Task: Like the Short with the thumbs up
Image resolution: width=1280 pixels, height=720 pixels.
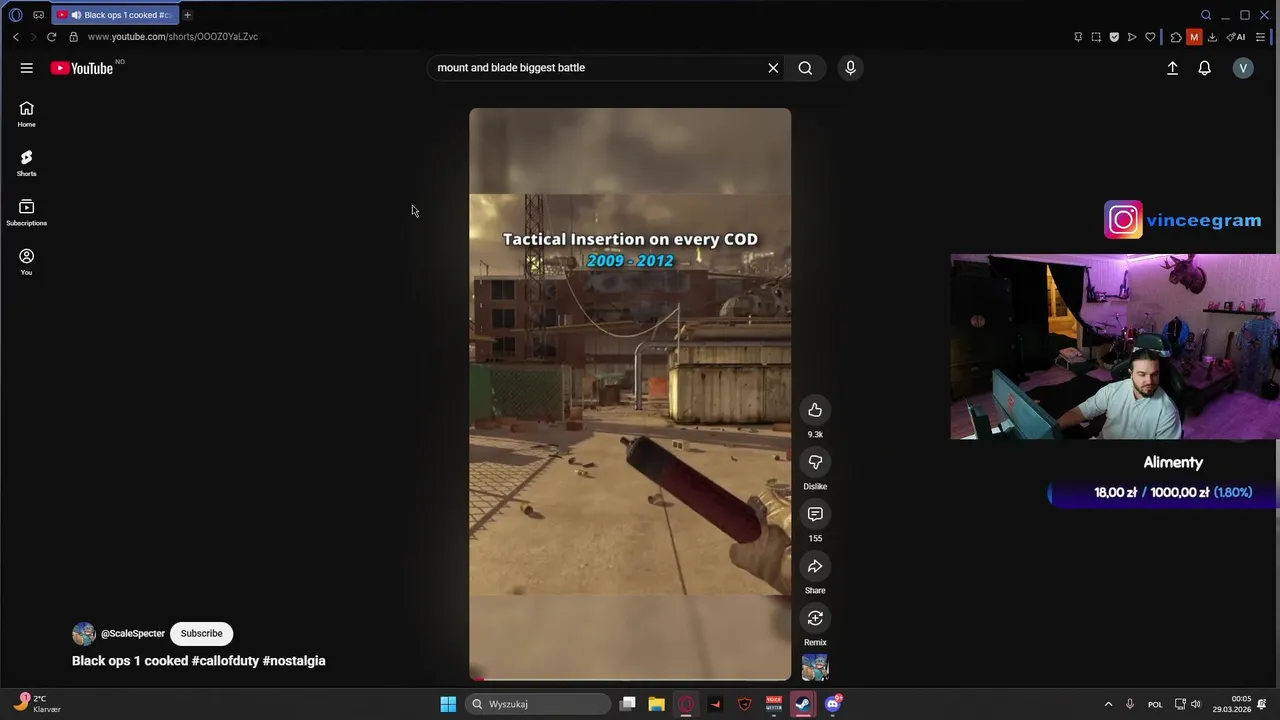Action: point(815,410)
